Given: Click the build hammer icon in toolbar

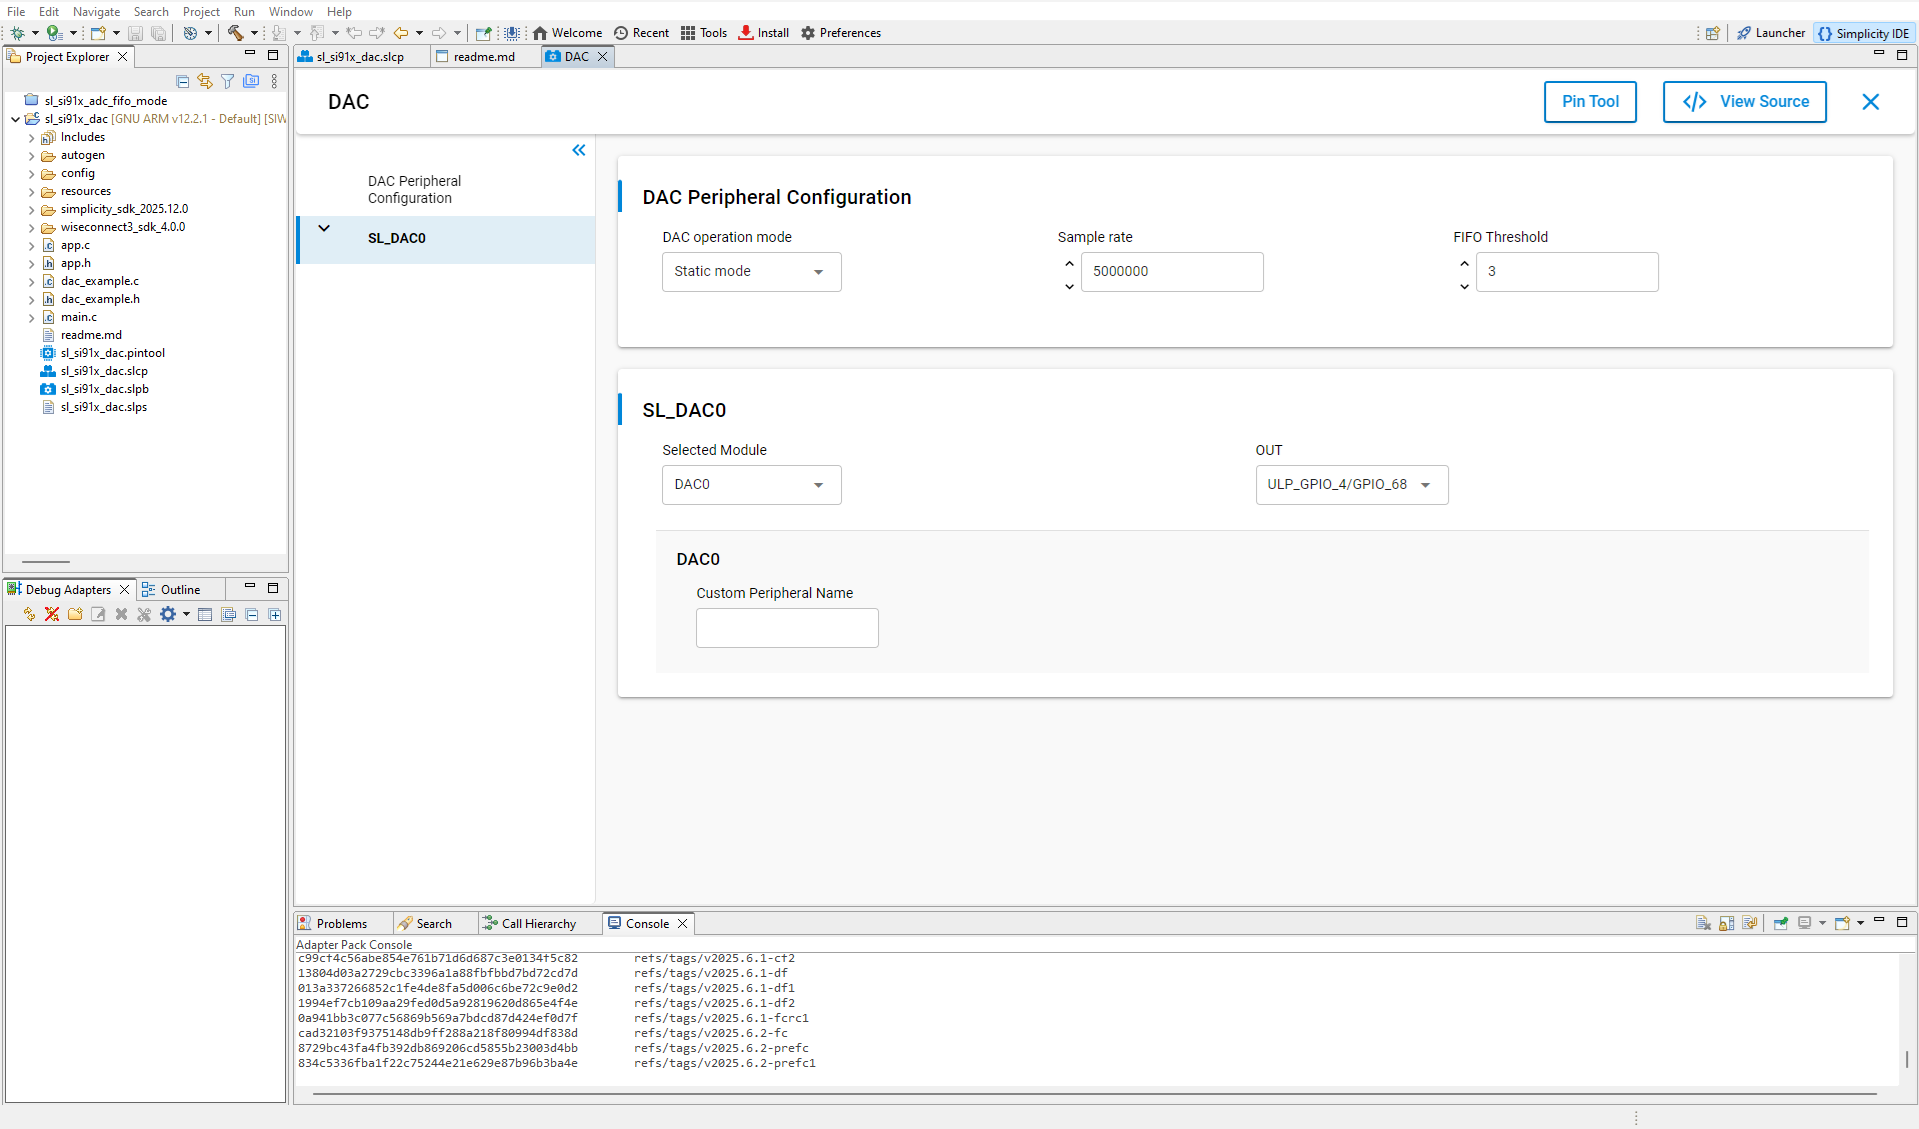Looking at the screenshot, I should click(235, 33).
